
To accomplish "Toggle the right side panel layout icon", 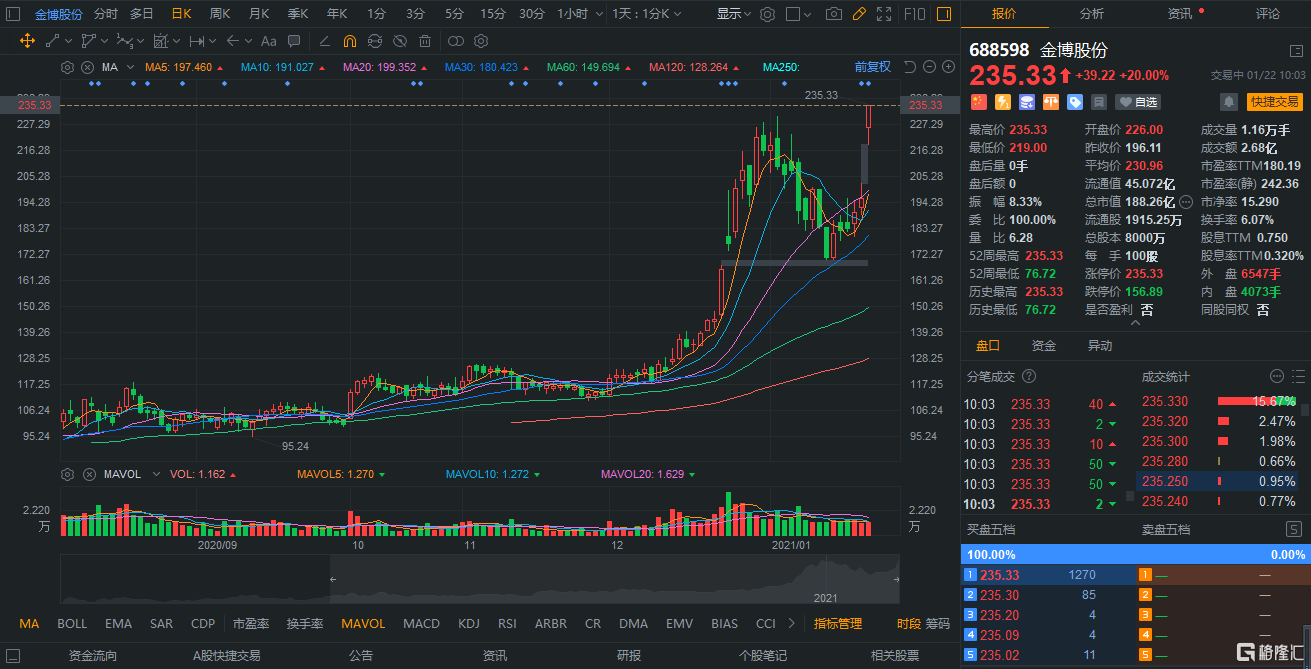I will tap(944, 14).
